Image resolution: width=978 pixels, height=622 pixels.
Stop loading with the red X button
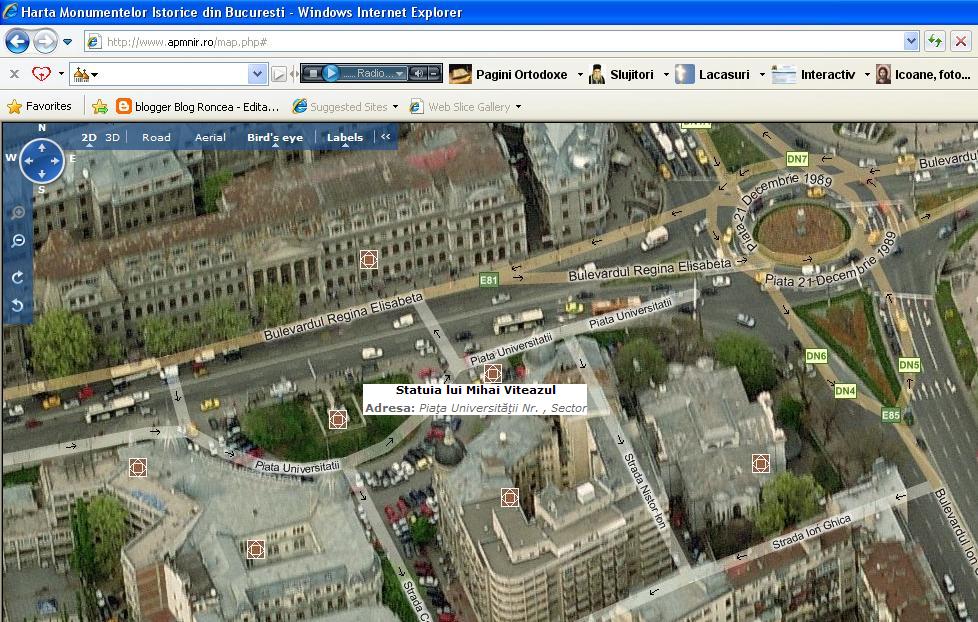[x=961, y=42]
